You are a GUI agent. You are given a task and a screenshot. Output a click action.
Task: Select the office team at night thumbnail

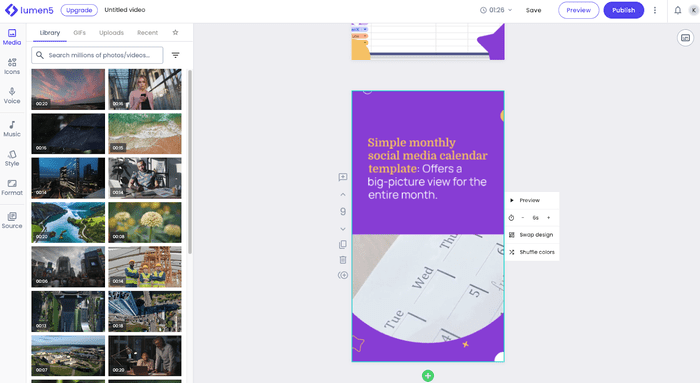[145, 356]
